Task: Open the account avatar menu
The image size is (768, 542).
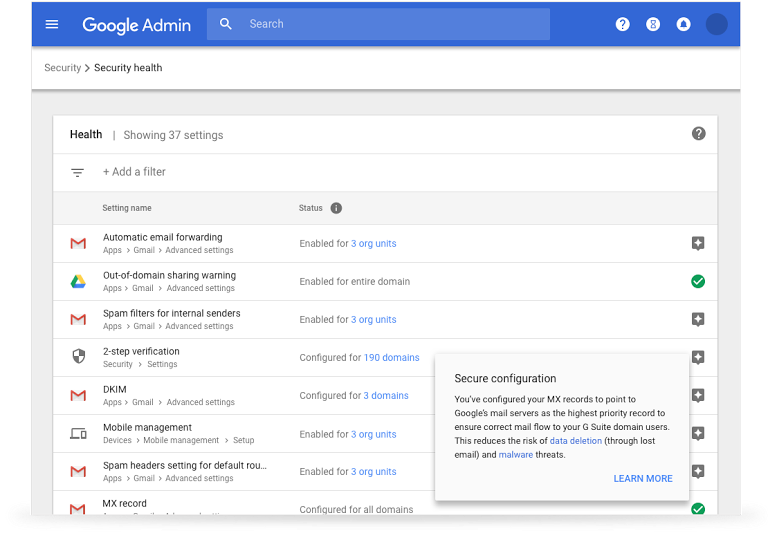Action: tap(716, 24)
